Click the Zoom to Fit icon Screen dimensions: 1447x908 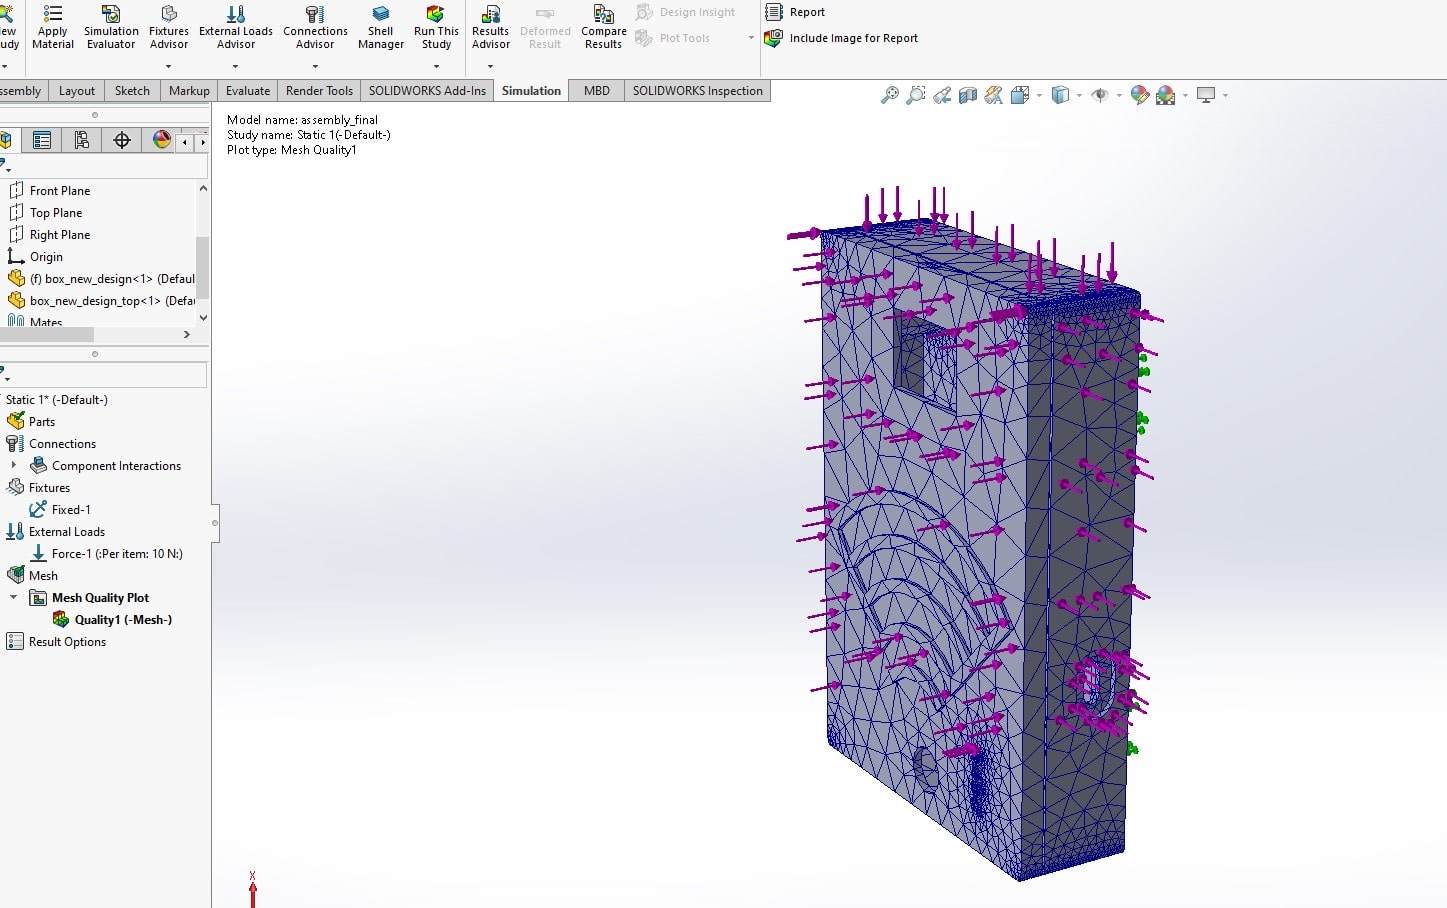tap(889, 95)
